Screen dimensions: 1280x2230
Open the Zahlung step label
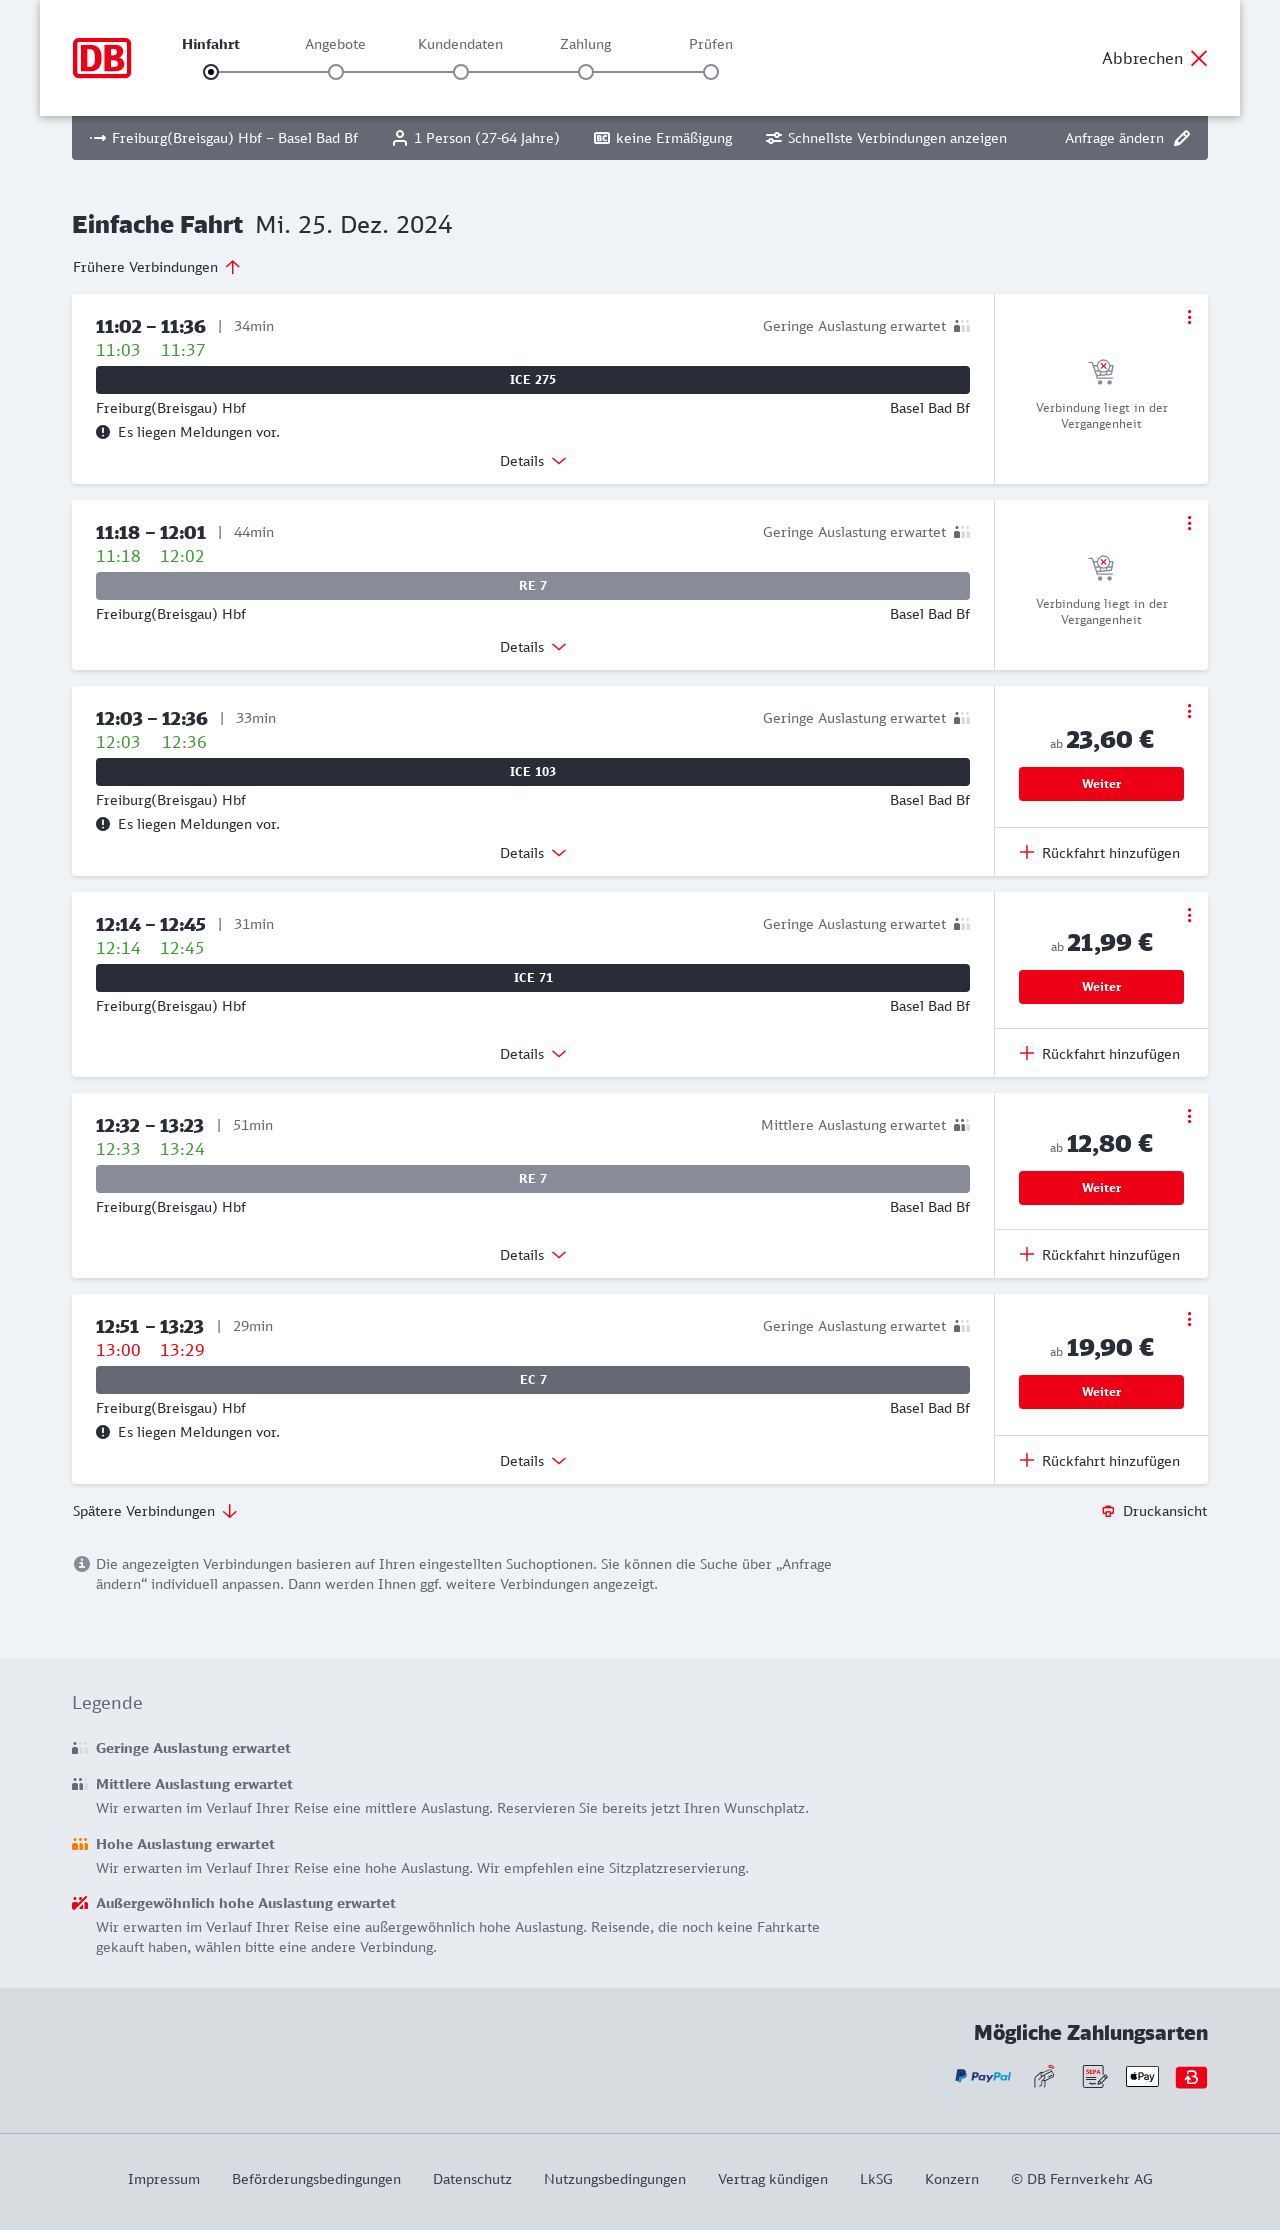click(x=586, y=44)
